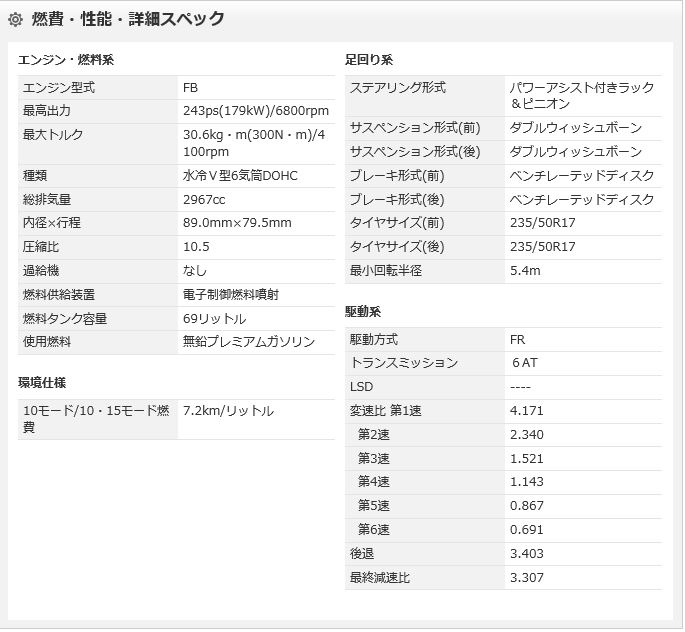The width and height of the screenshot is (685, 632).
Task: Select ベンチレーテッドディスク in the ブレーキ形式(後) row
Action: pos(582,200)
